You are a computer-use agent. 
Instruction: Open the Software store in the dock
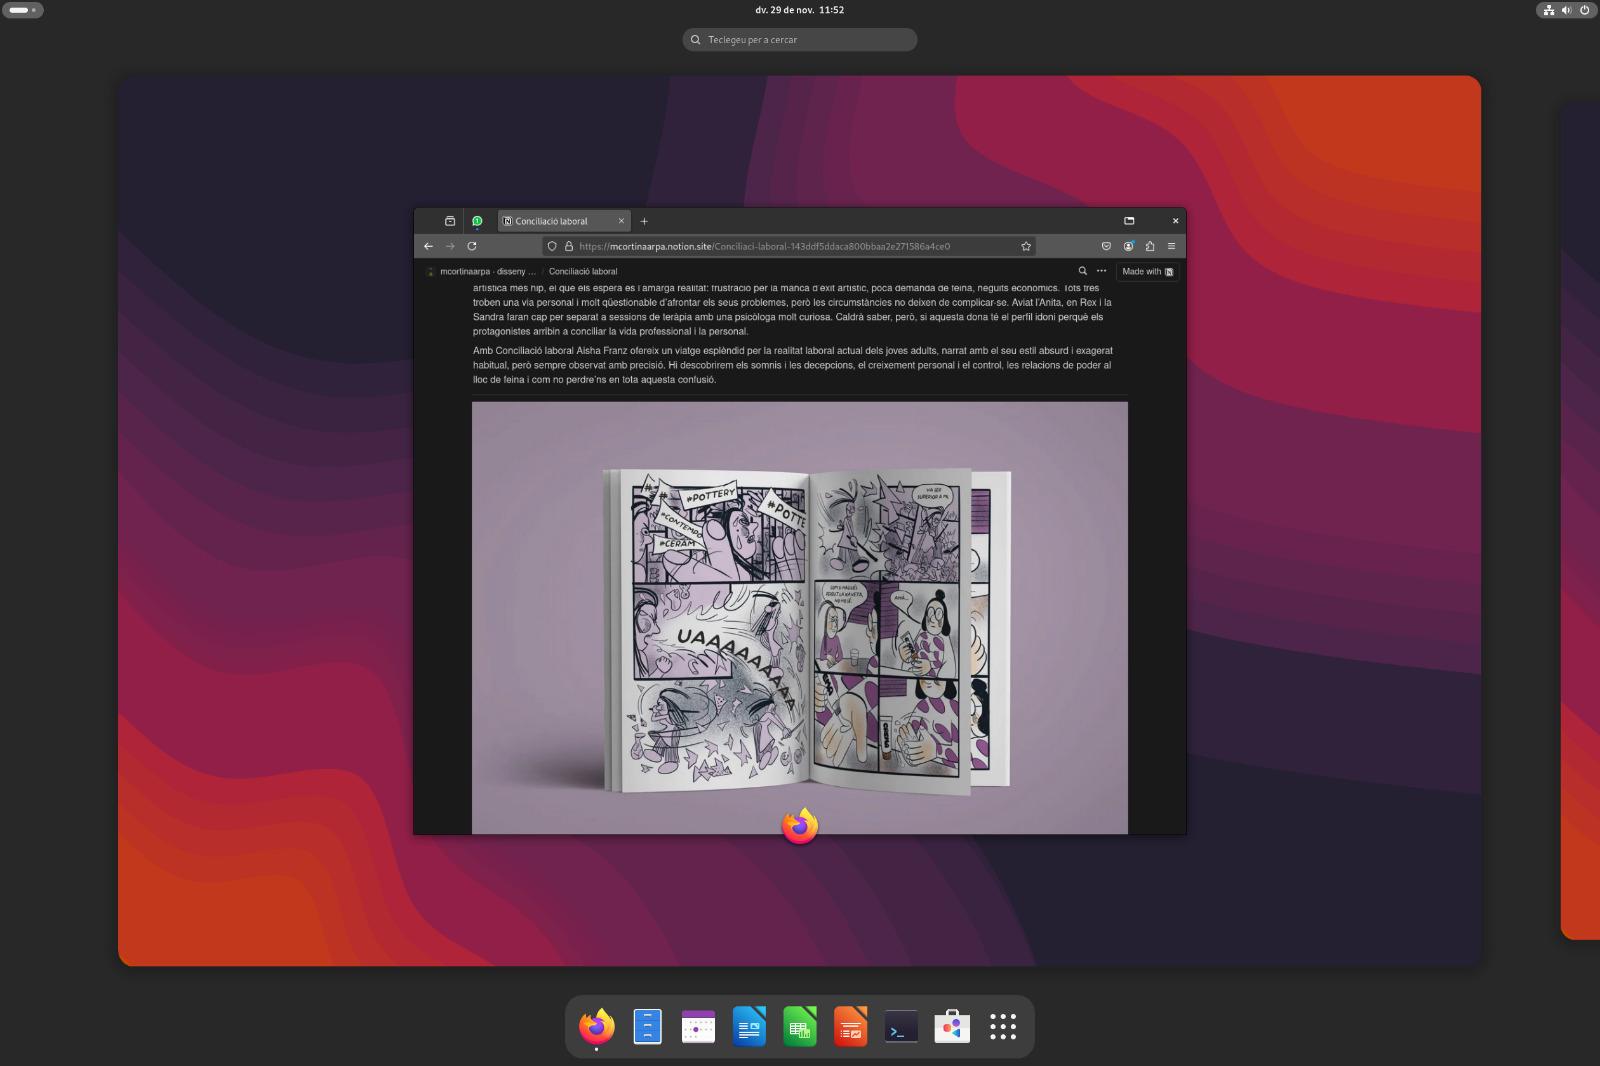coord(952,1026)
